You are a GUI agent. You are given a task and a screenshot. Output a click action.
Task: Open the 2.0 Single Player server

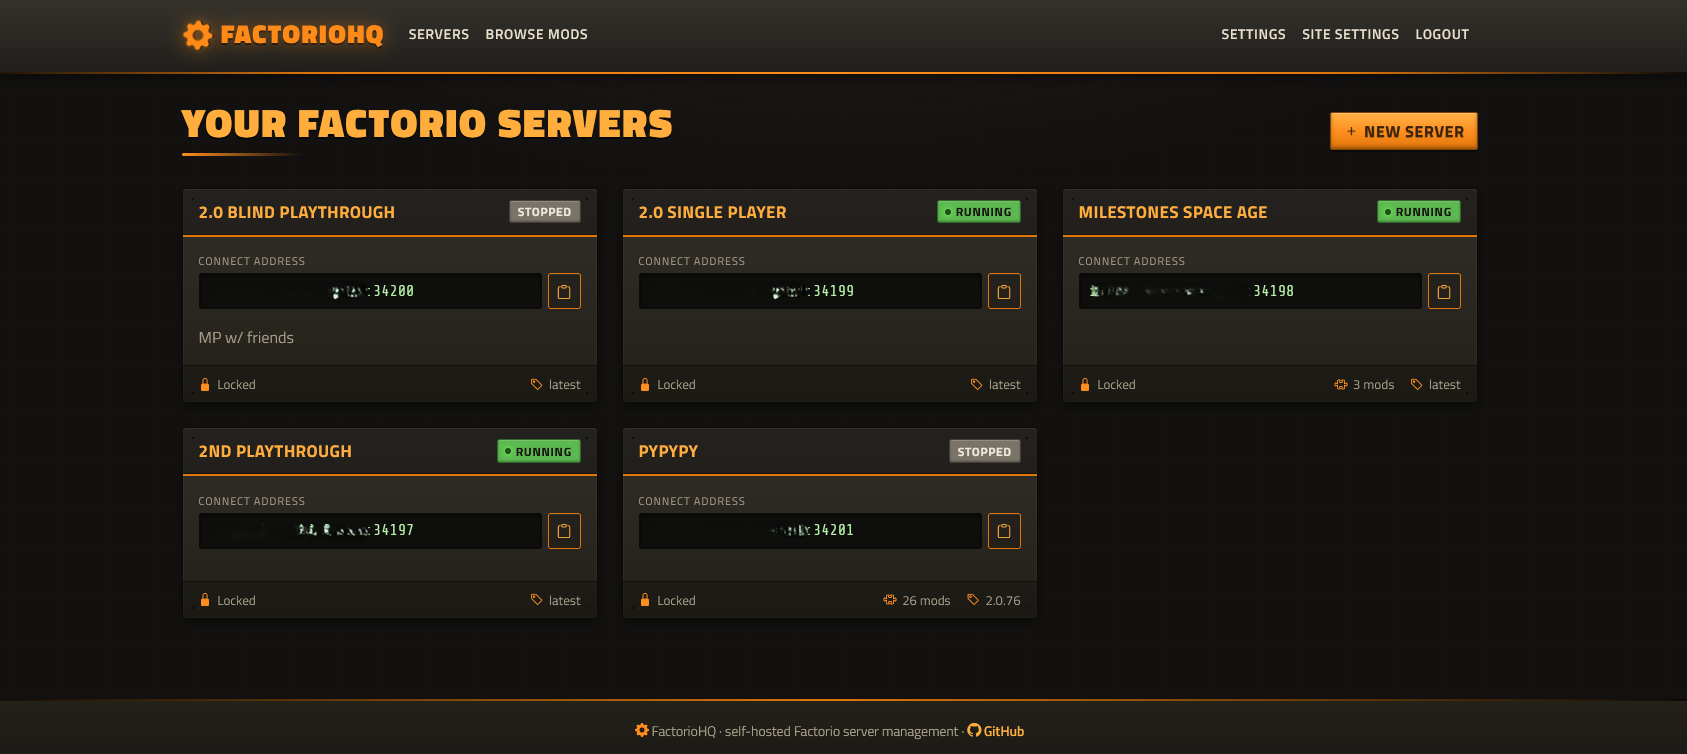(713, 212)
